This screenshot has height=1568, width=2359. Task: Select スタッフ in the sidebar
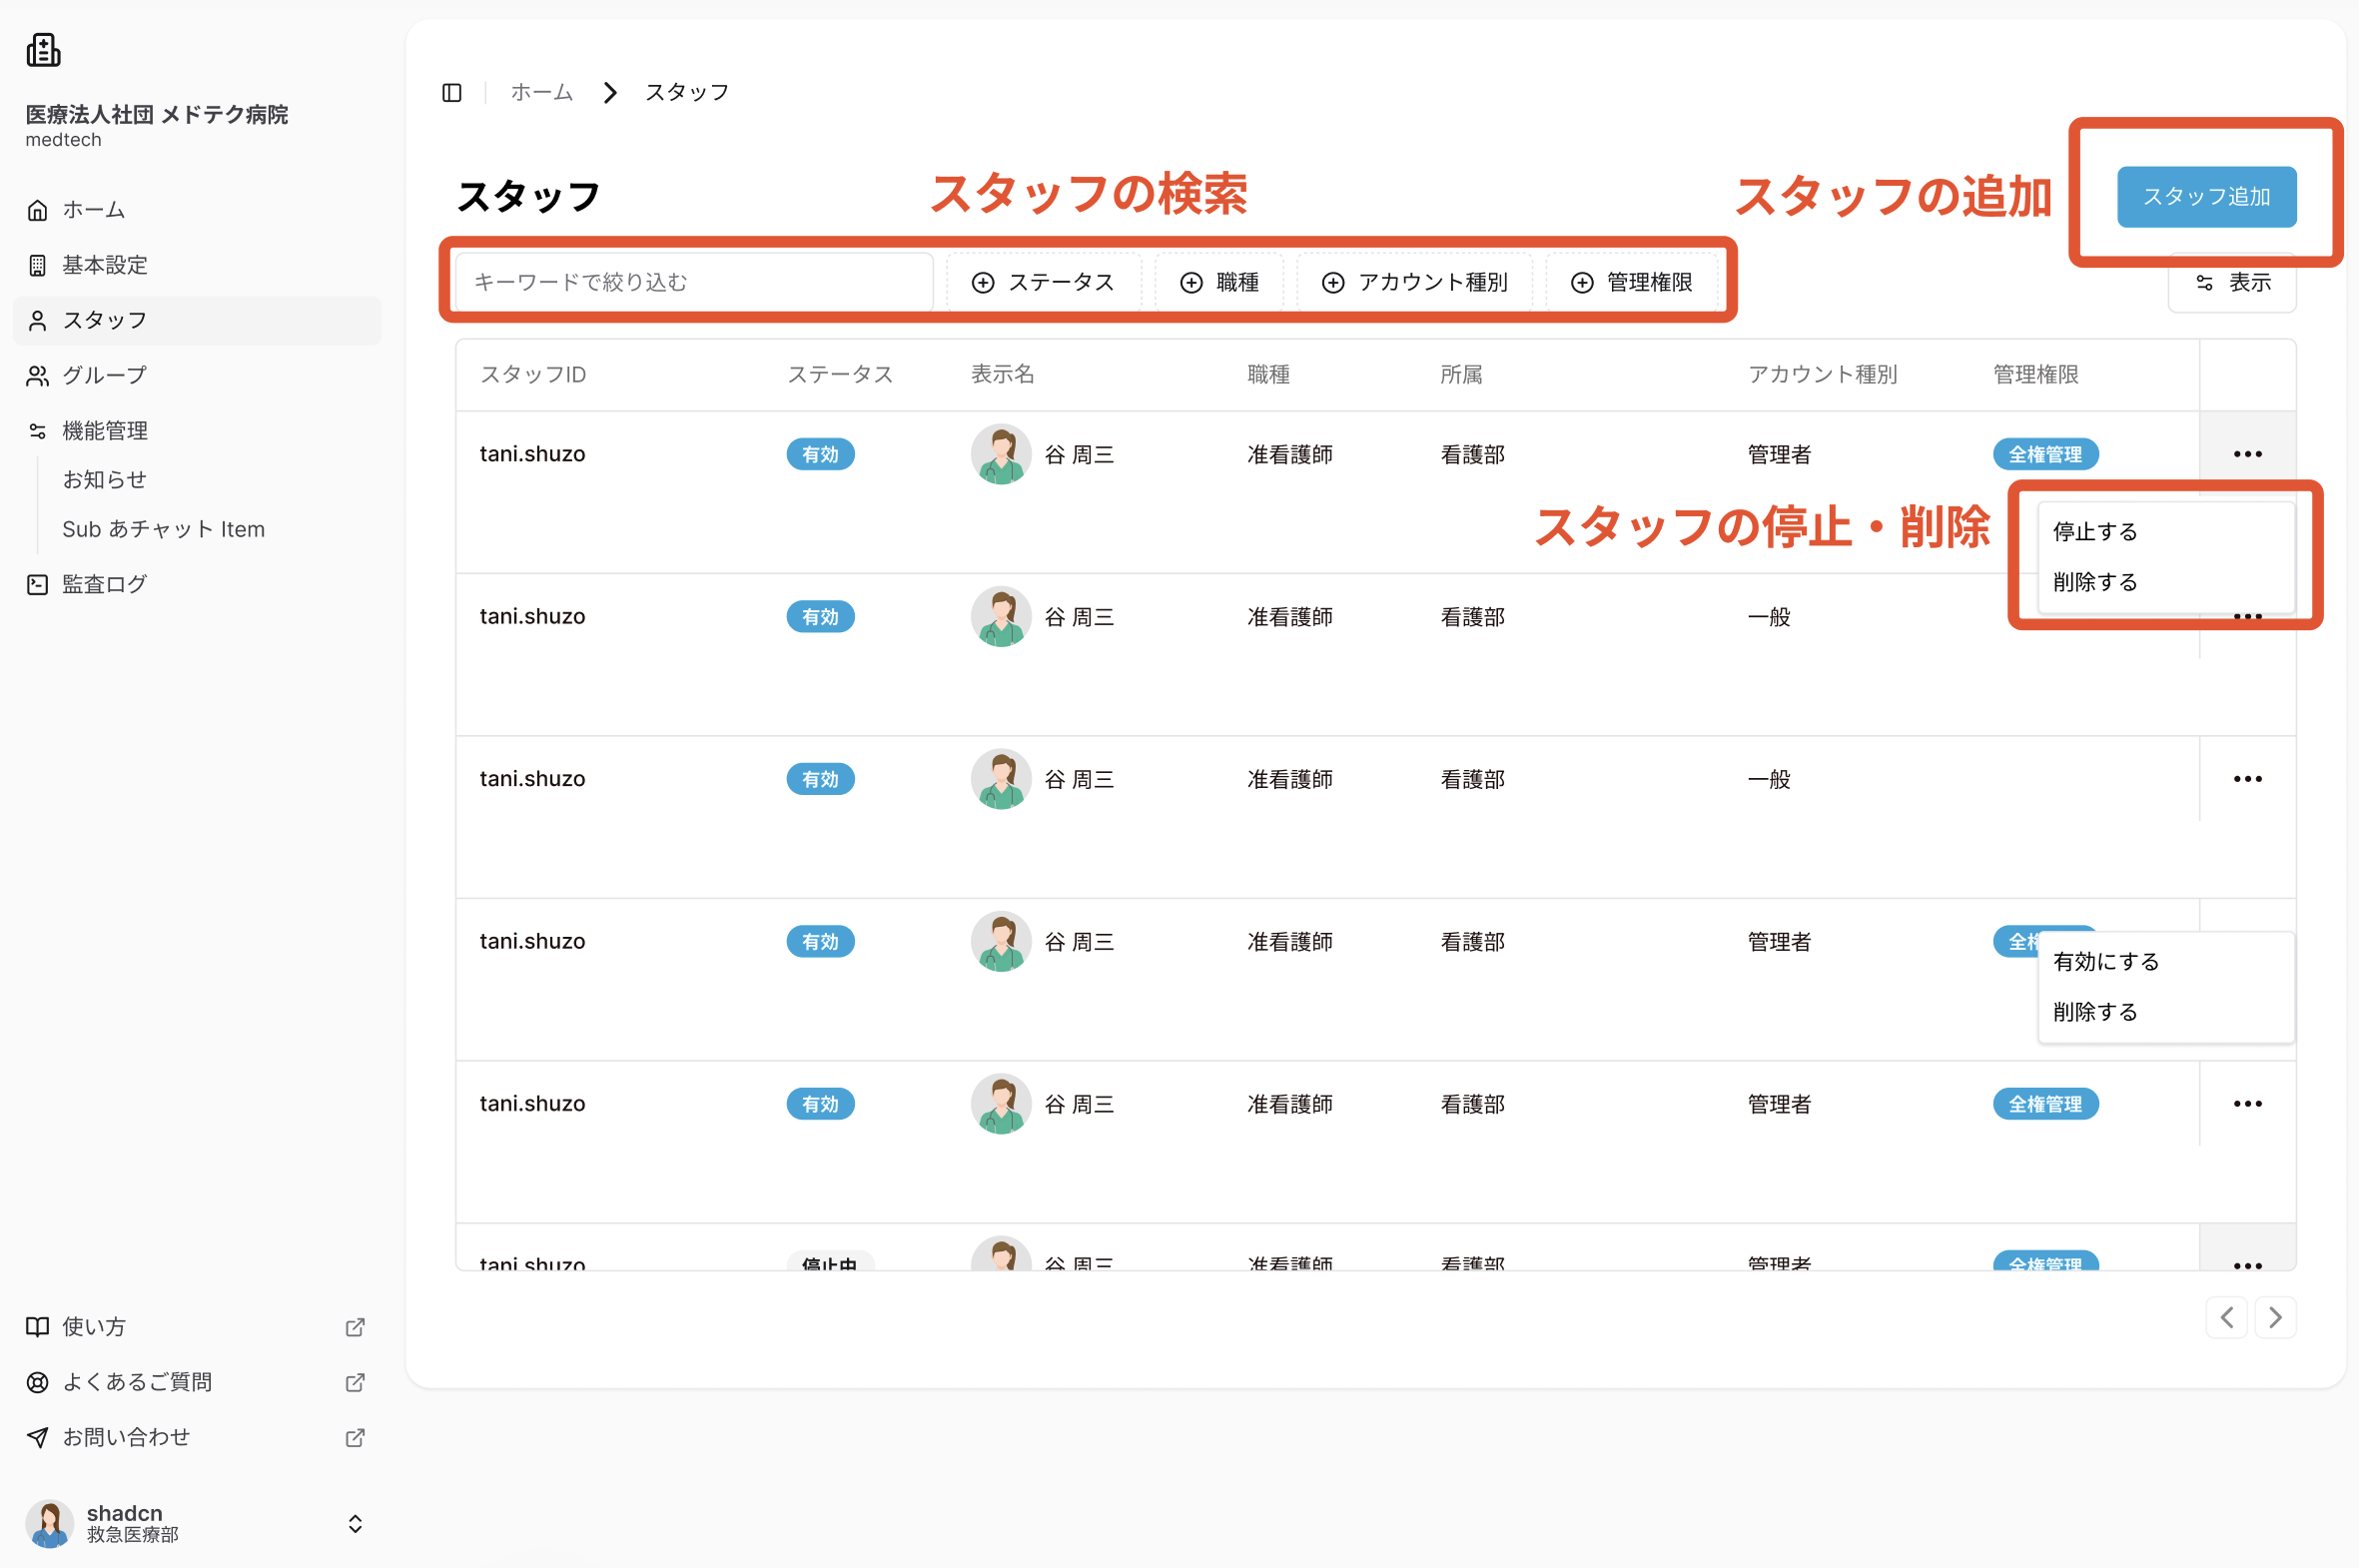coord(197,320)
